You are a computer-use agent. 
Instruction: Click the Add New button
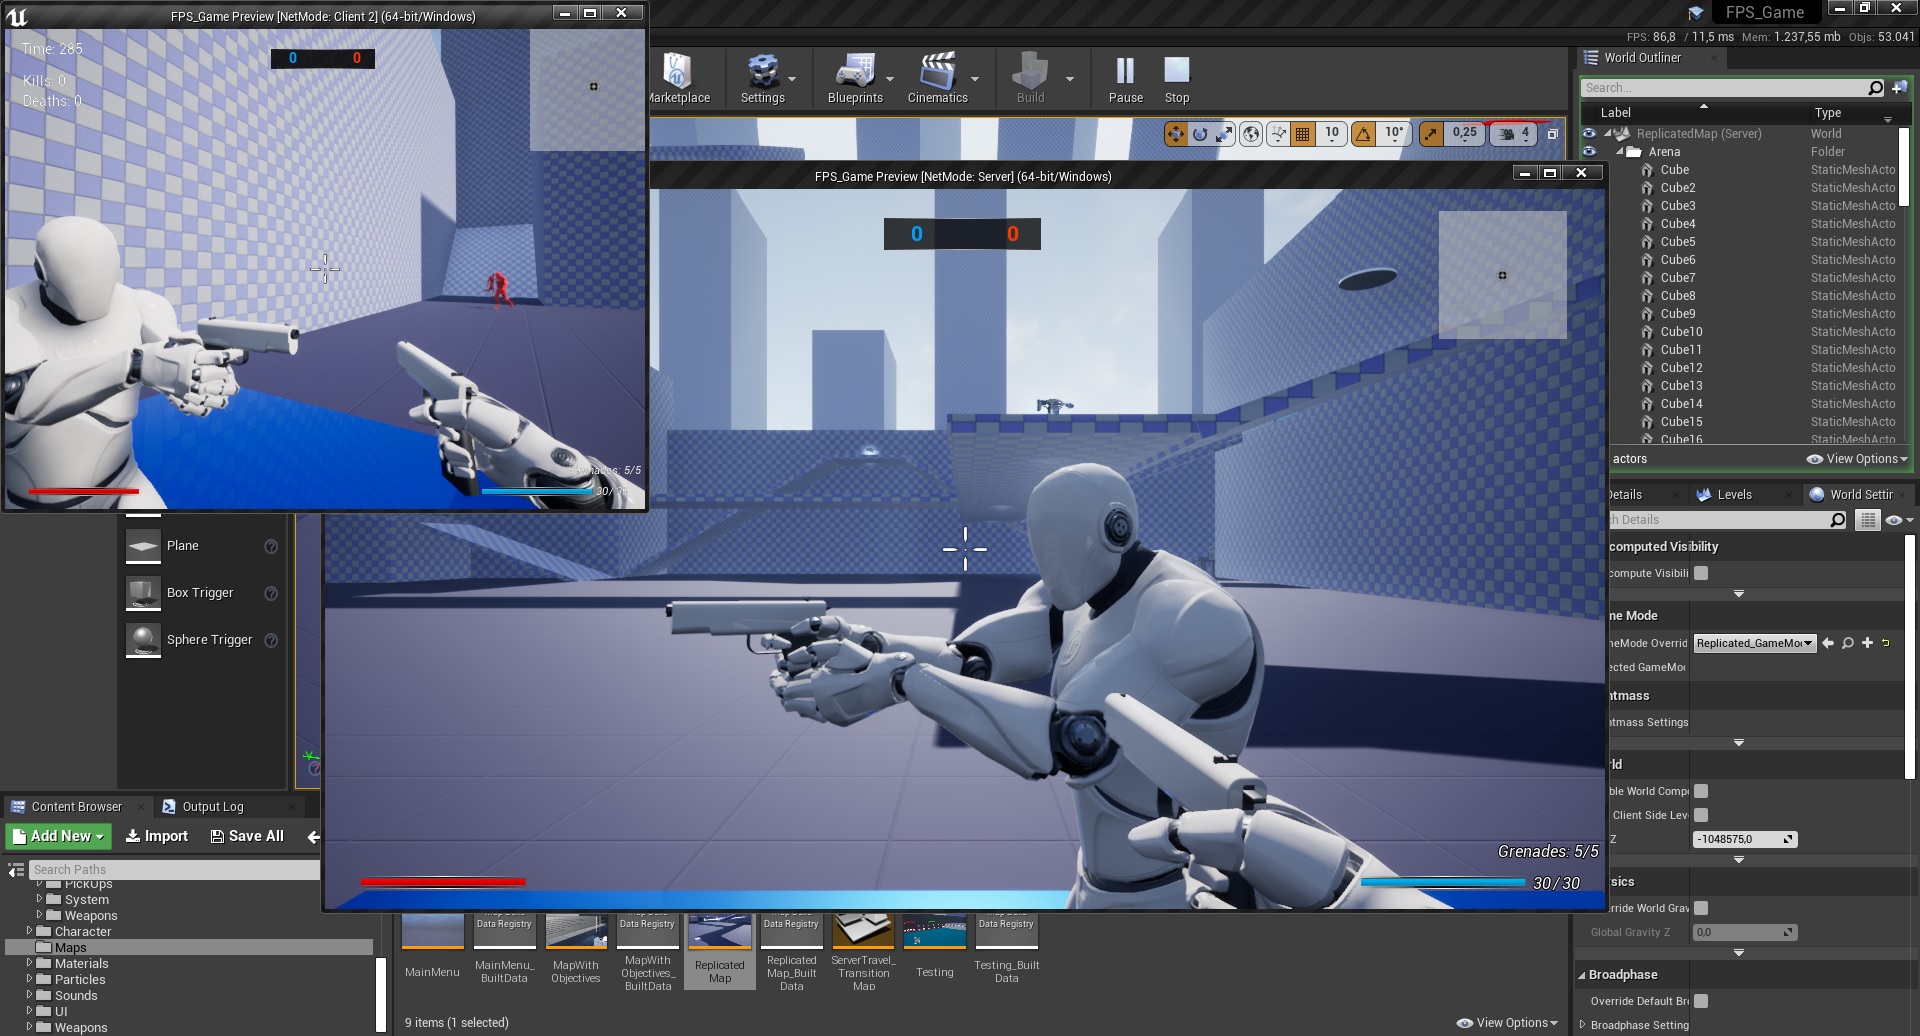click(59, 836)
